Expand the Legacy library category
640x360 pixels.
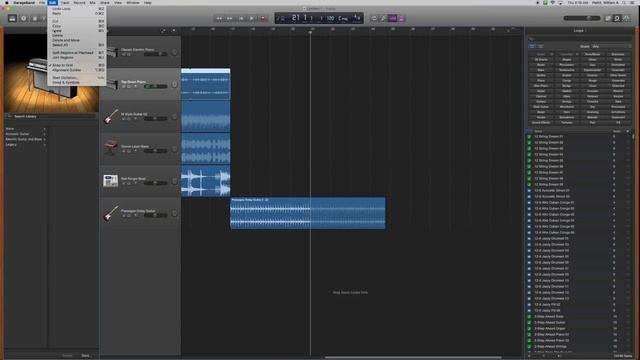pyautogui.click(x=25, y=144)
